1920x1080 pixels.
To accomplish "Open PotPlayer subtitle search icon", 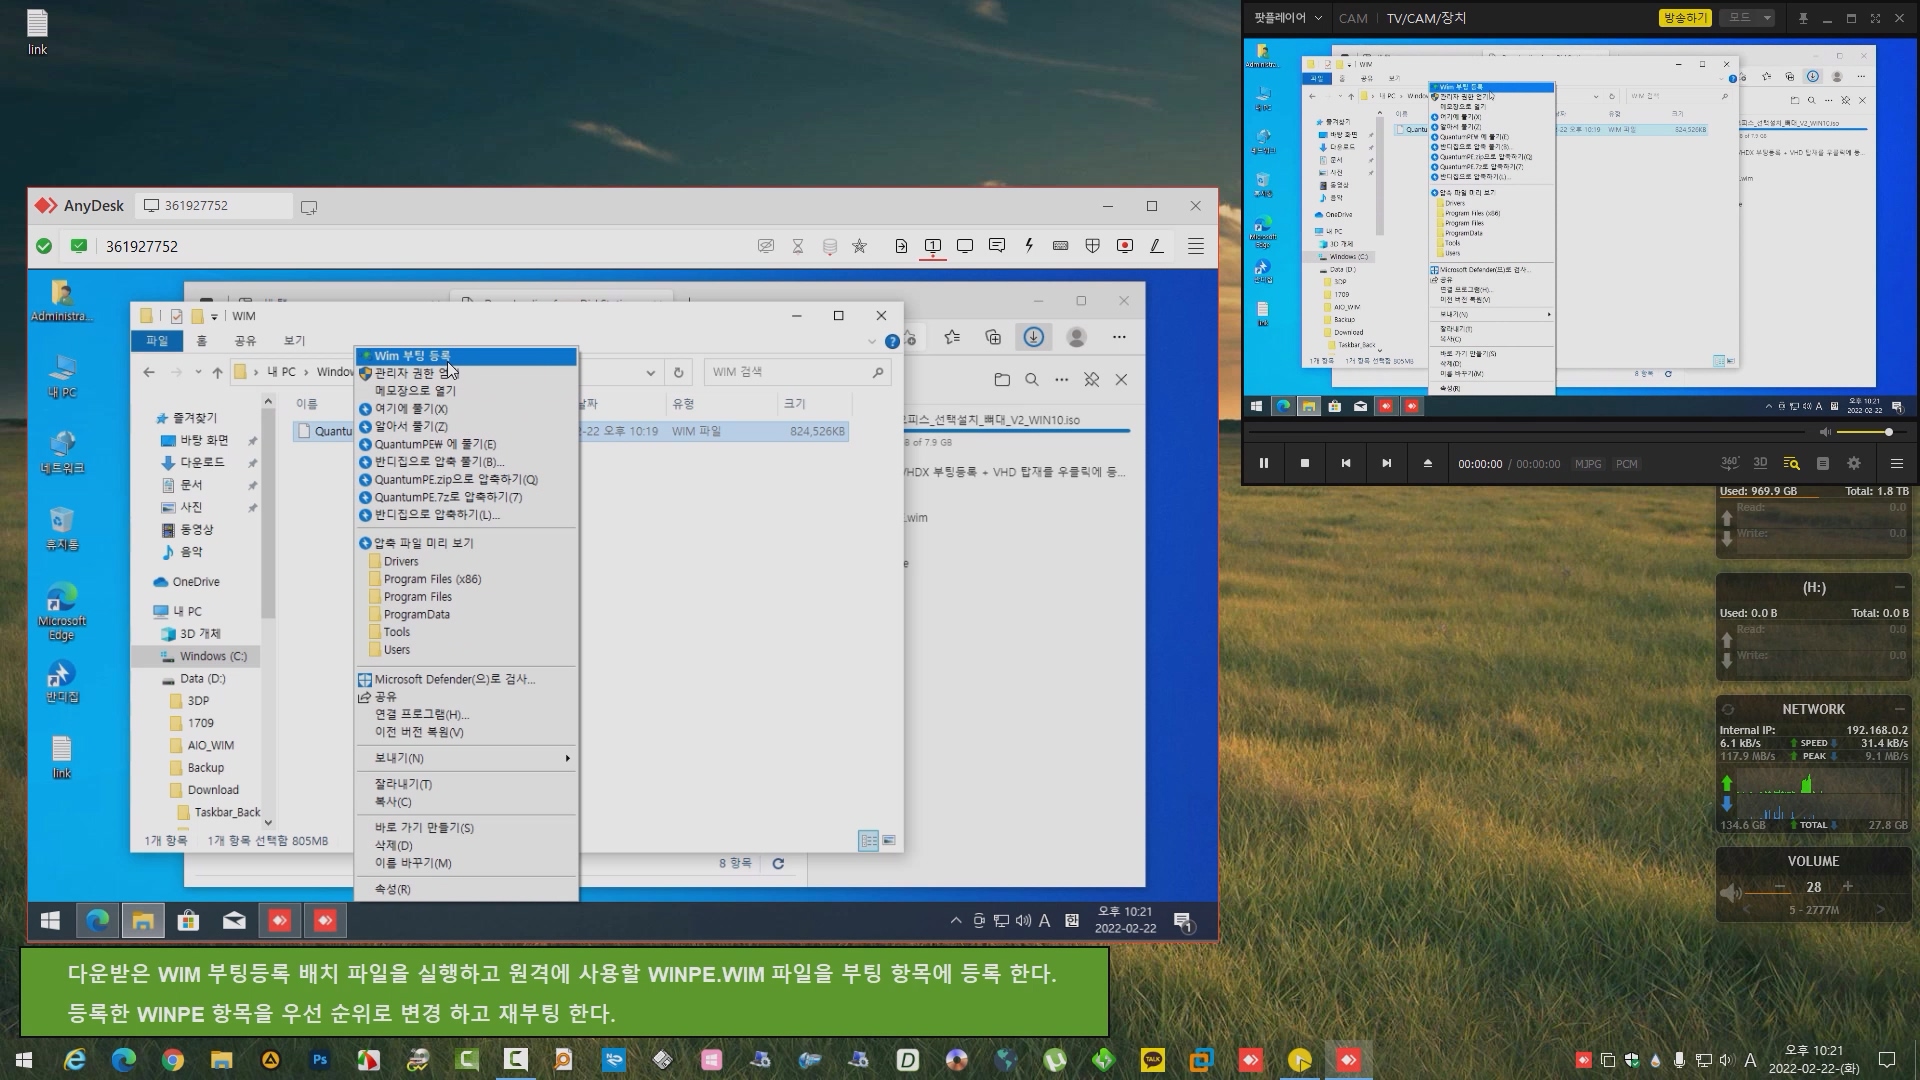I will point(1792,463).
